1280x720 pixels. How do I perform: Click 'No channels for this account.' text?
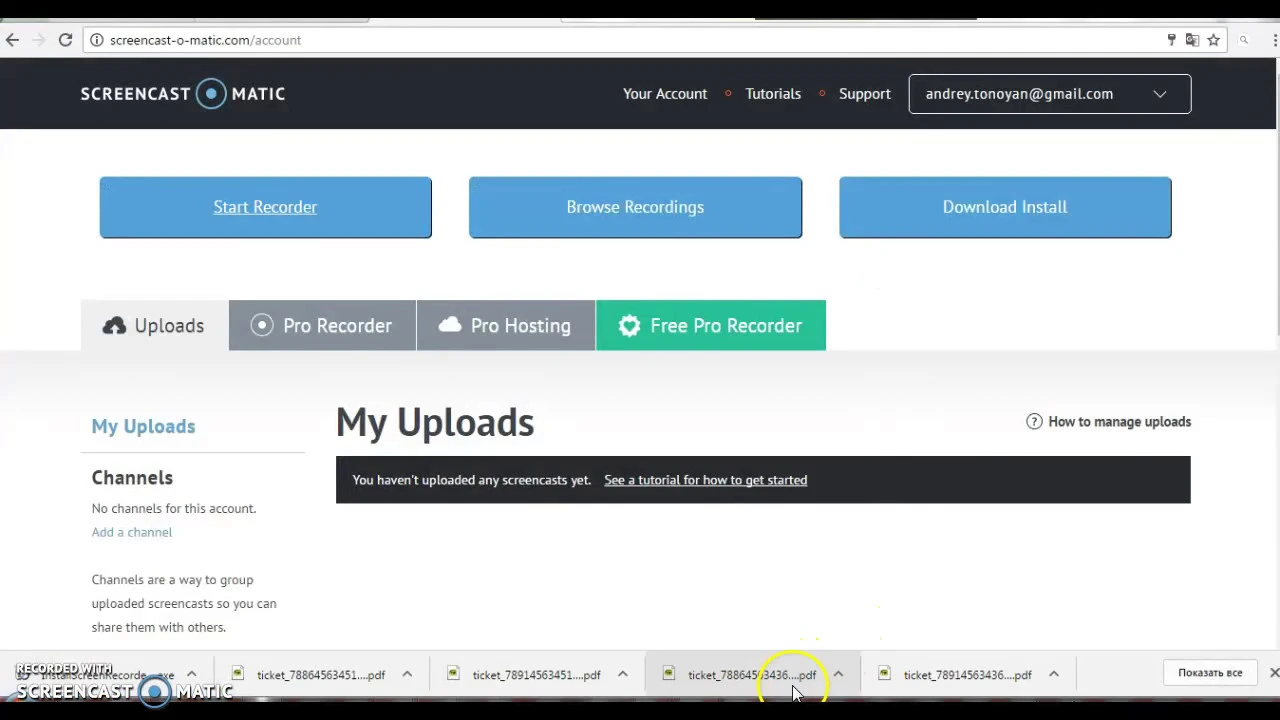(174, 508)
